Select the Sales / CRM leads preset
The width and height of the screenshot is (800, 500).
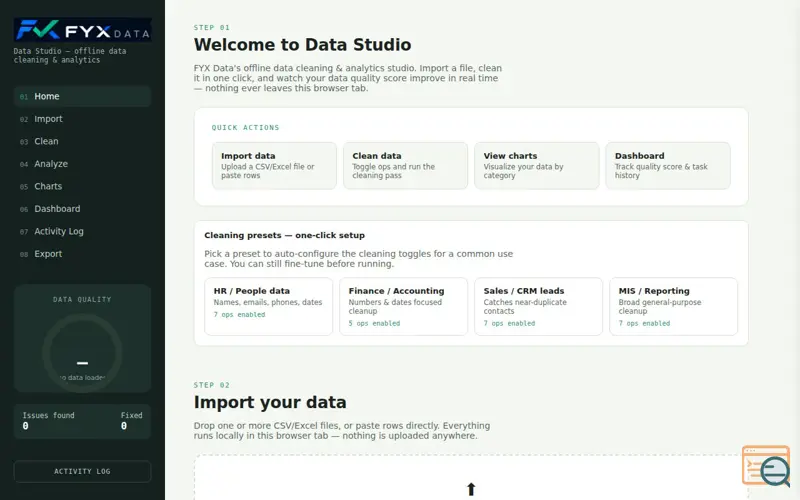click(539, 307)
